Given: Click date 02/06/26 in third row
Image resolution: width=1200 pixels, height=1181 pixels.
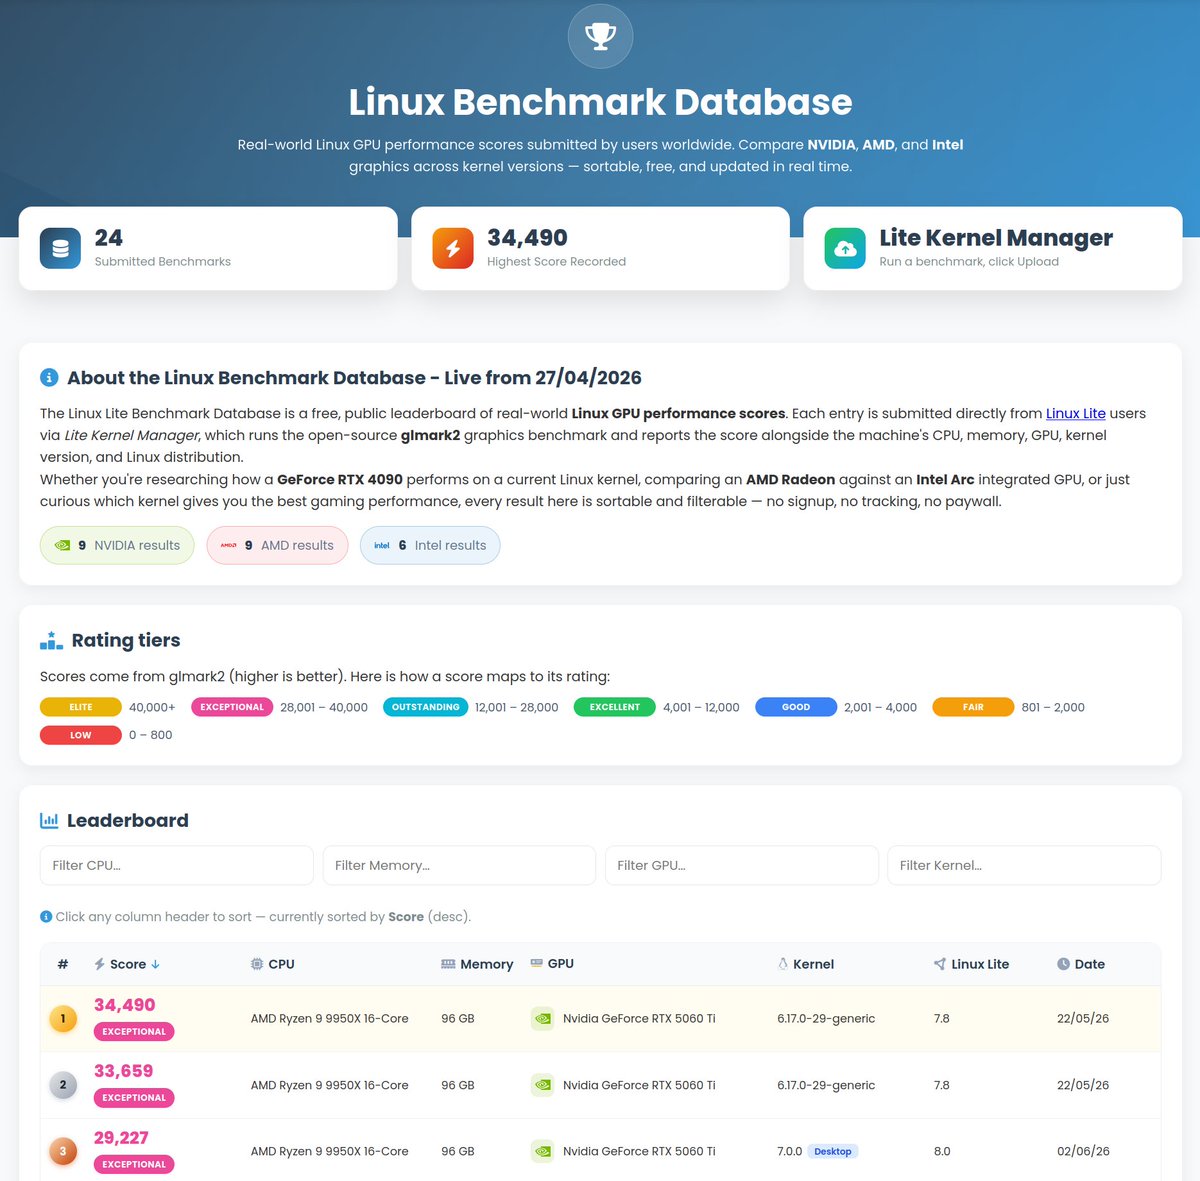Looking at the screenshot, I should point(1083,1151).
